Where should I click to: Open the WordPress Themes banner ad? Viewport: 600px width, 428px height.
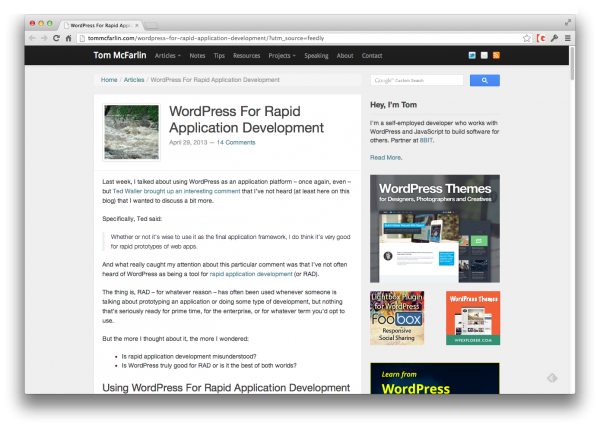click(435, 229)
